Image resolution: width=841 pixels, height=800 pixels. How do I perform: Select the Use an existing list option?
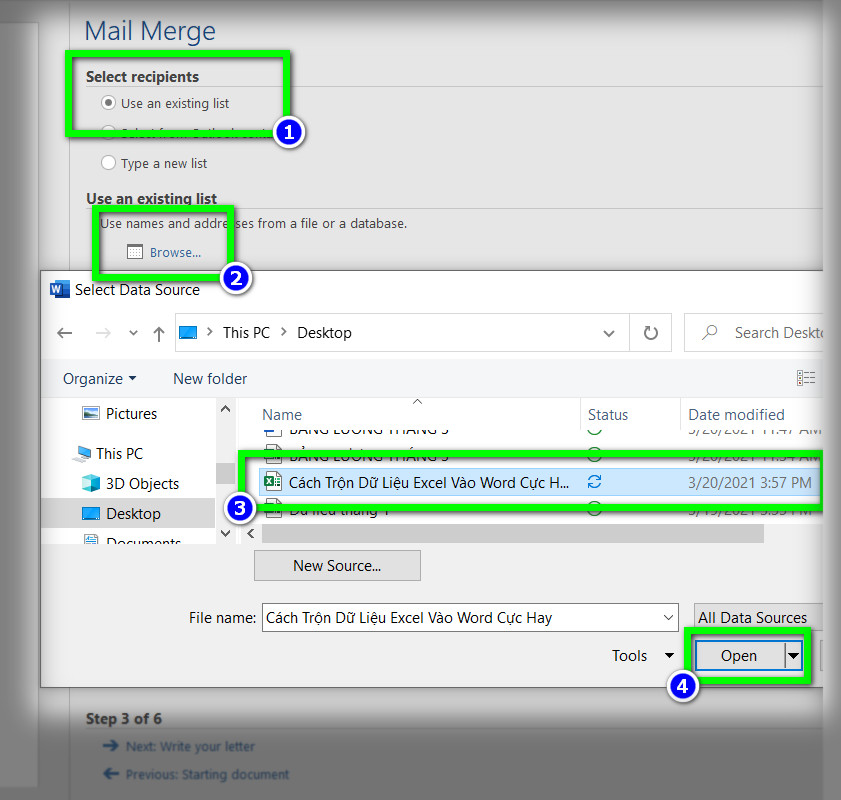pos(109,103)
